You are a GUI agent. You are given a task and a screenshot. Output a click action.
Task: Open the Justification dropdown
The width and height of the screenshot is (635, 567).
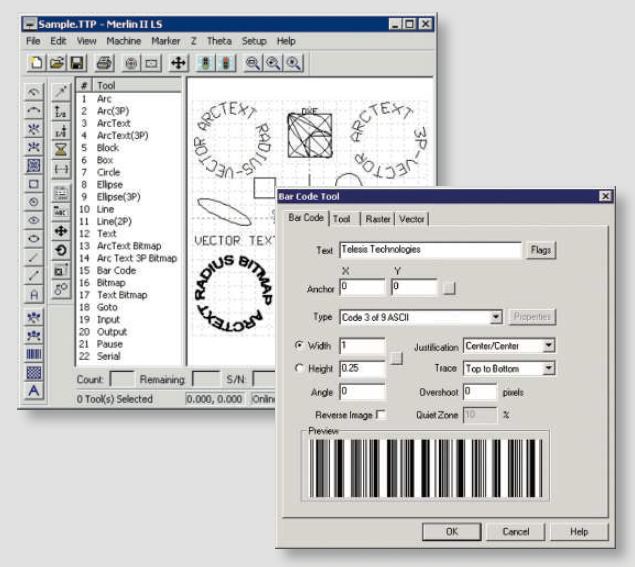click(548, 345)
